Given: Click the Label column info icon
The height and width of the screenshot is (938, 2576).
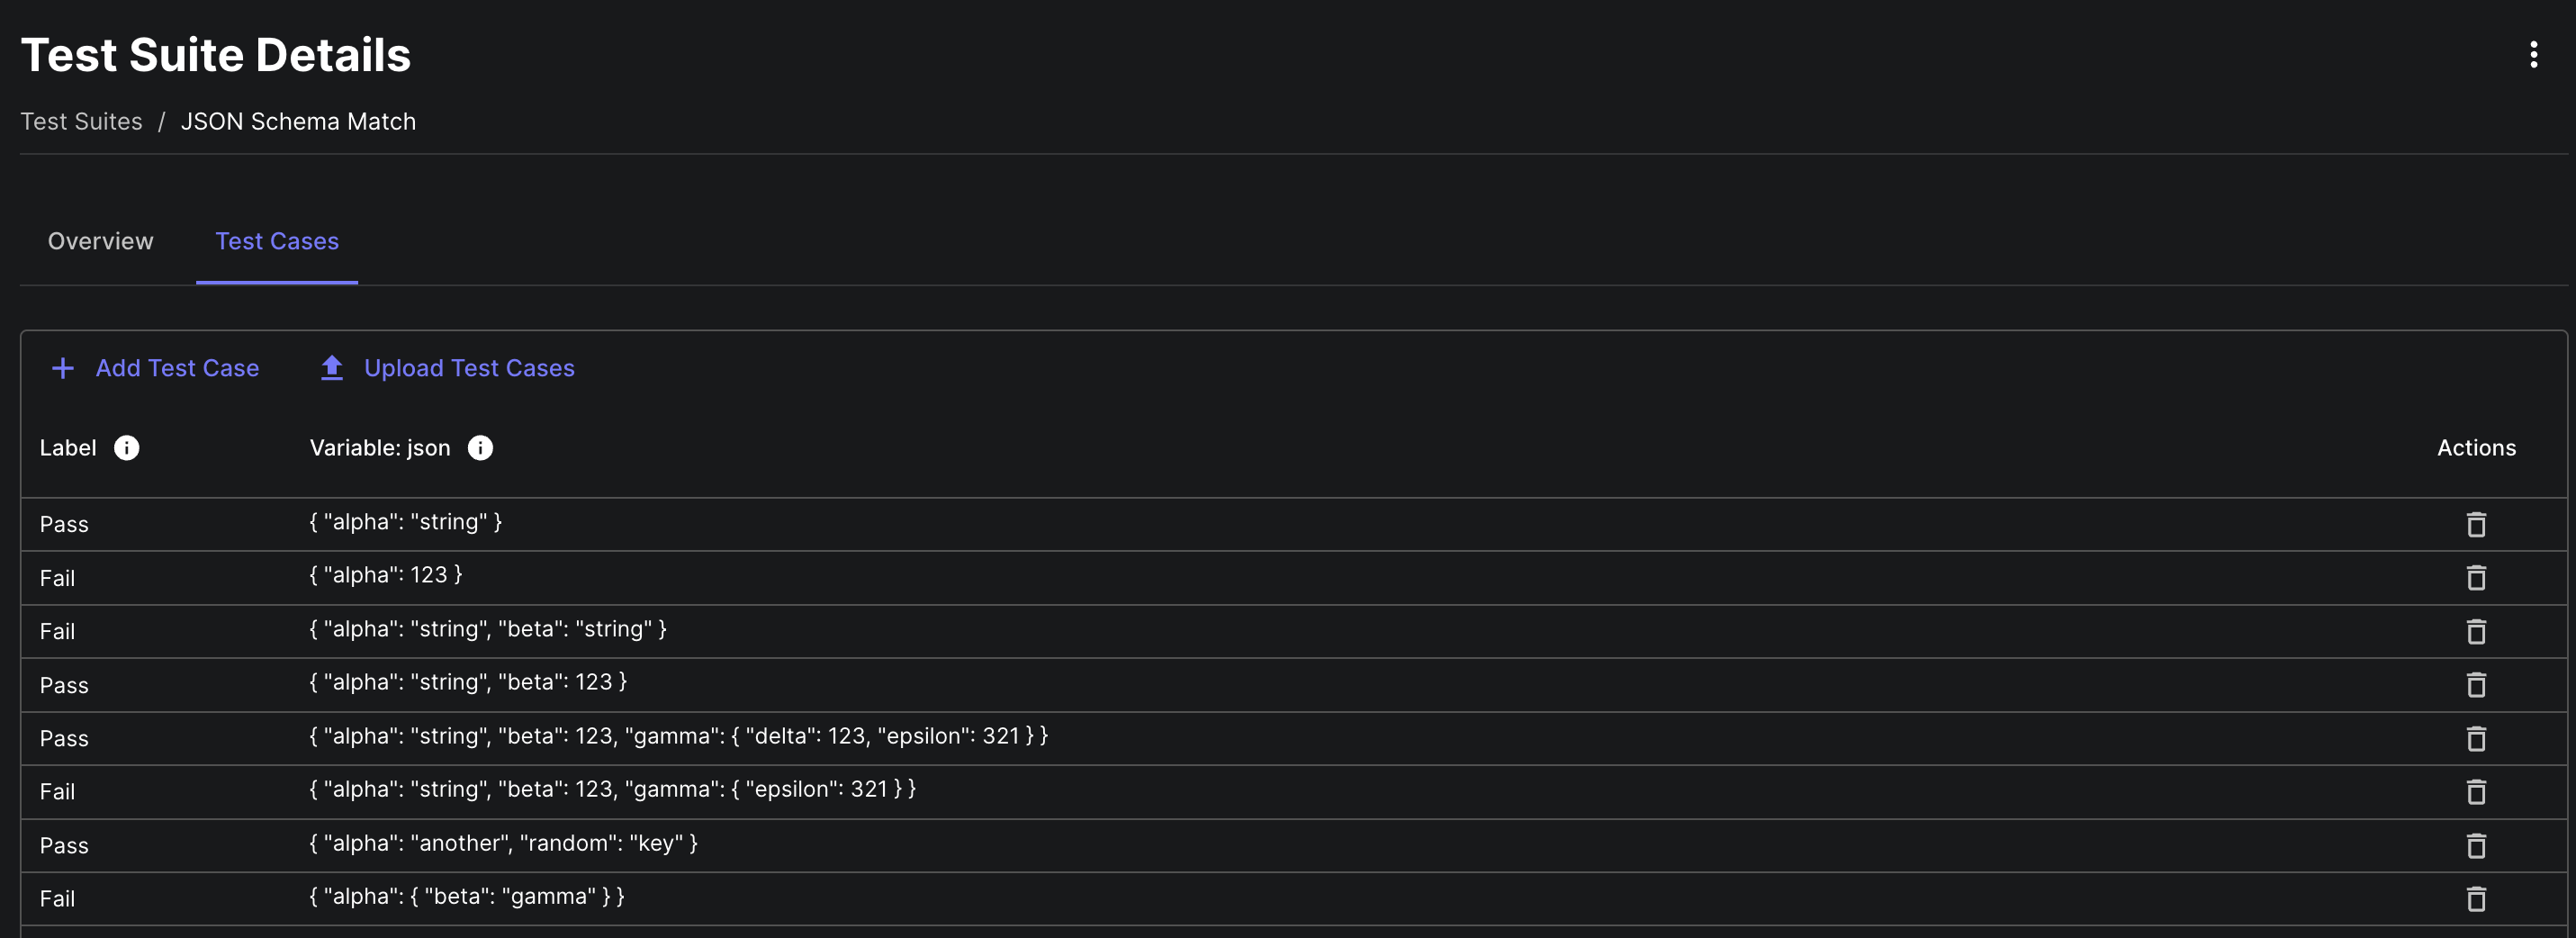Looking at the screenshot, I should tap(126, 448).
